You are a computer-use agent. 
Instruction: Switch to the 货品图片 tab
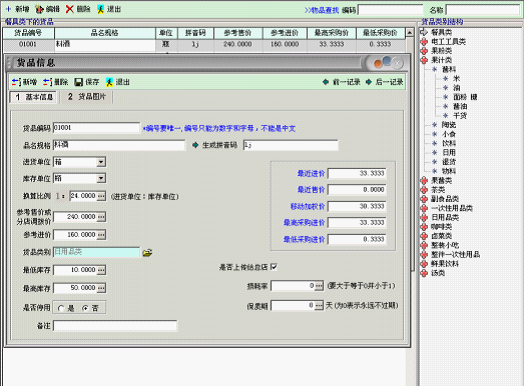[87, 97]
